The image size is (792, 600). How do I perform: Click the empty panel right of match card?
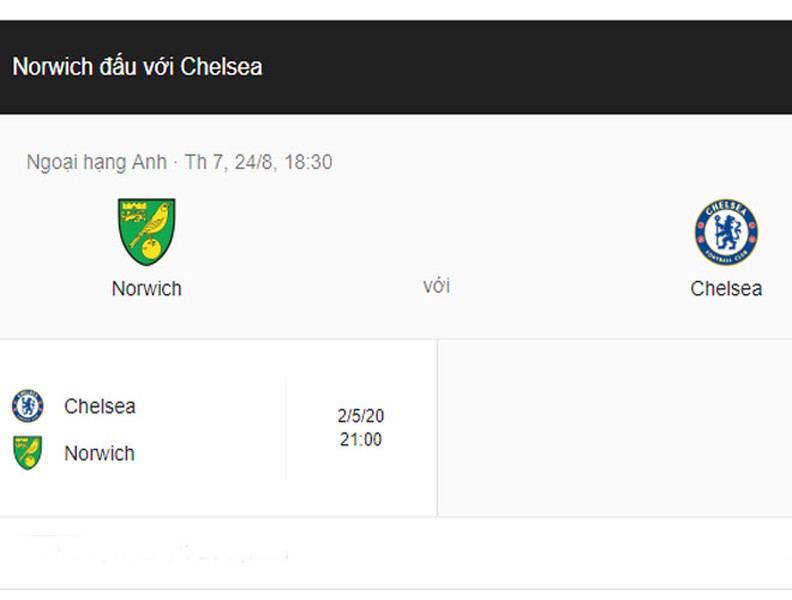coord(615,428)
